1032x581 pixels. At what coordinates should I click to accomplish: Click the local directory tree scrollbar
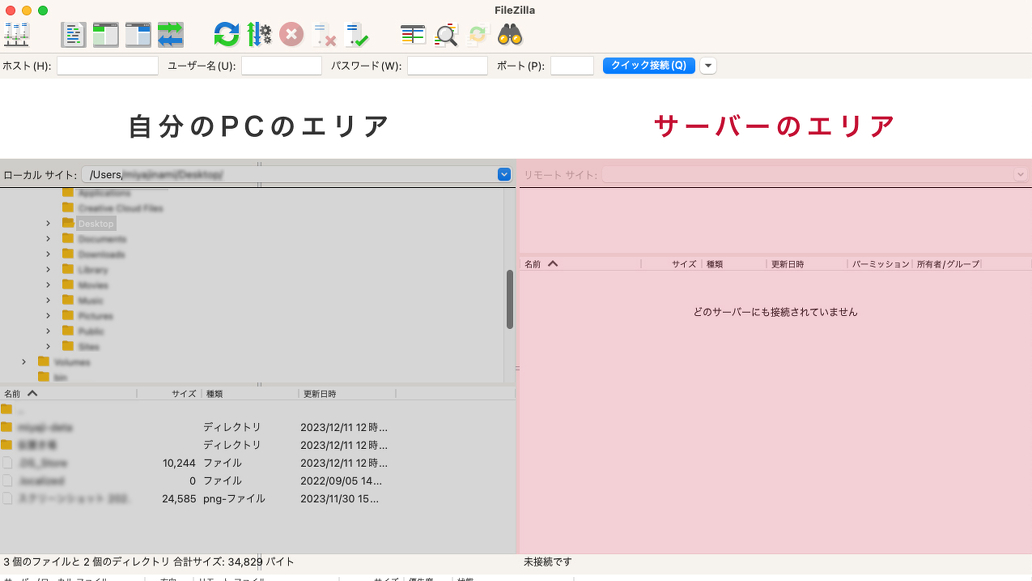pyautogui.click(x=510, y=299)
